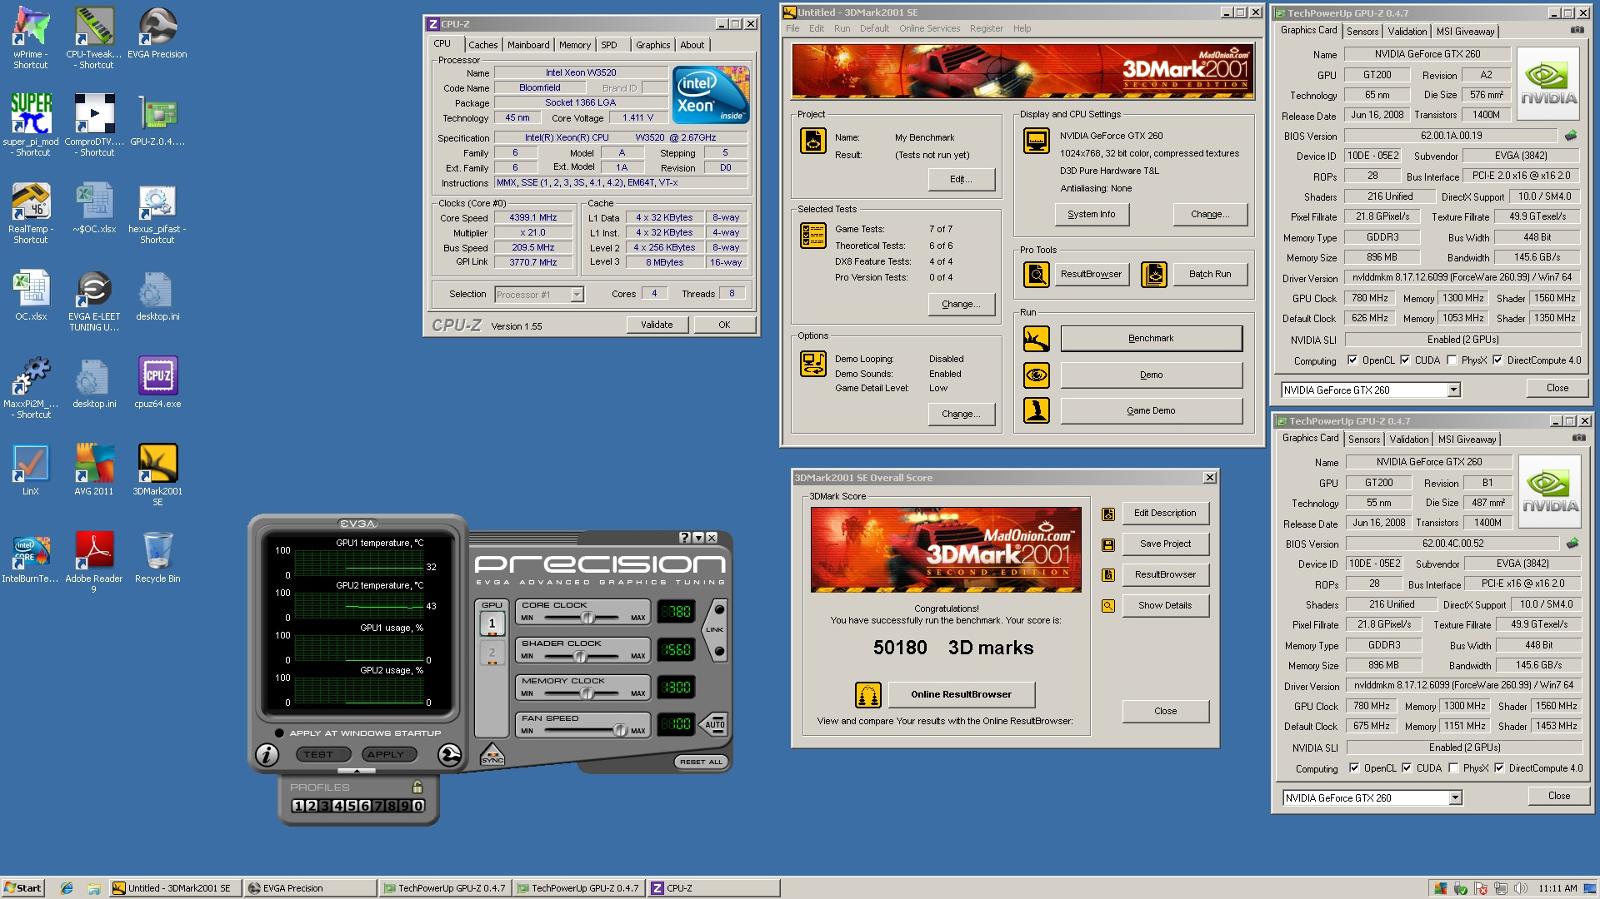The width and height of the screenshot is (1600, 899).
Task: Open the MaxxPI2M shortcut icon
Action: click(x=31, y=376)
